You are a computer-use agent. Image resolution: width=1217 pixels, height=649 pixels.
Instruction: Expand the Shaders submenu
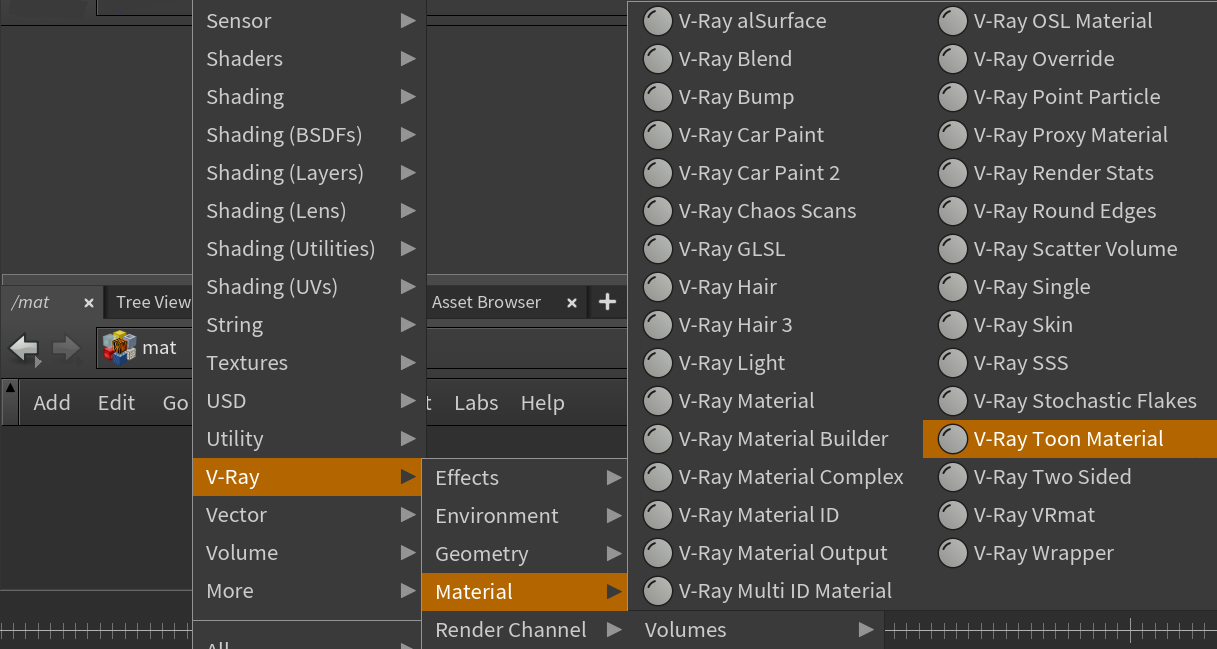coord(309,59)
